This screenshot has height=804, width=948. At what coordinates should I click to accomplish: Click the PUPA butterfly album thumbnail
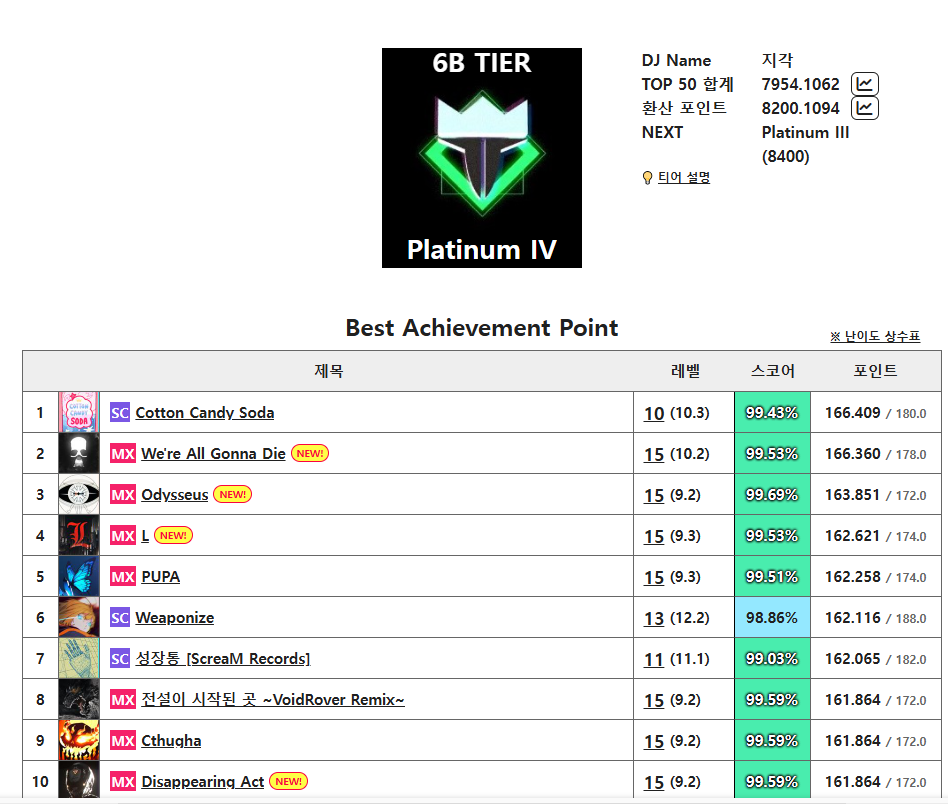(x=79, y=576)
